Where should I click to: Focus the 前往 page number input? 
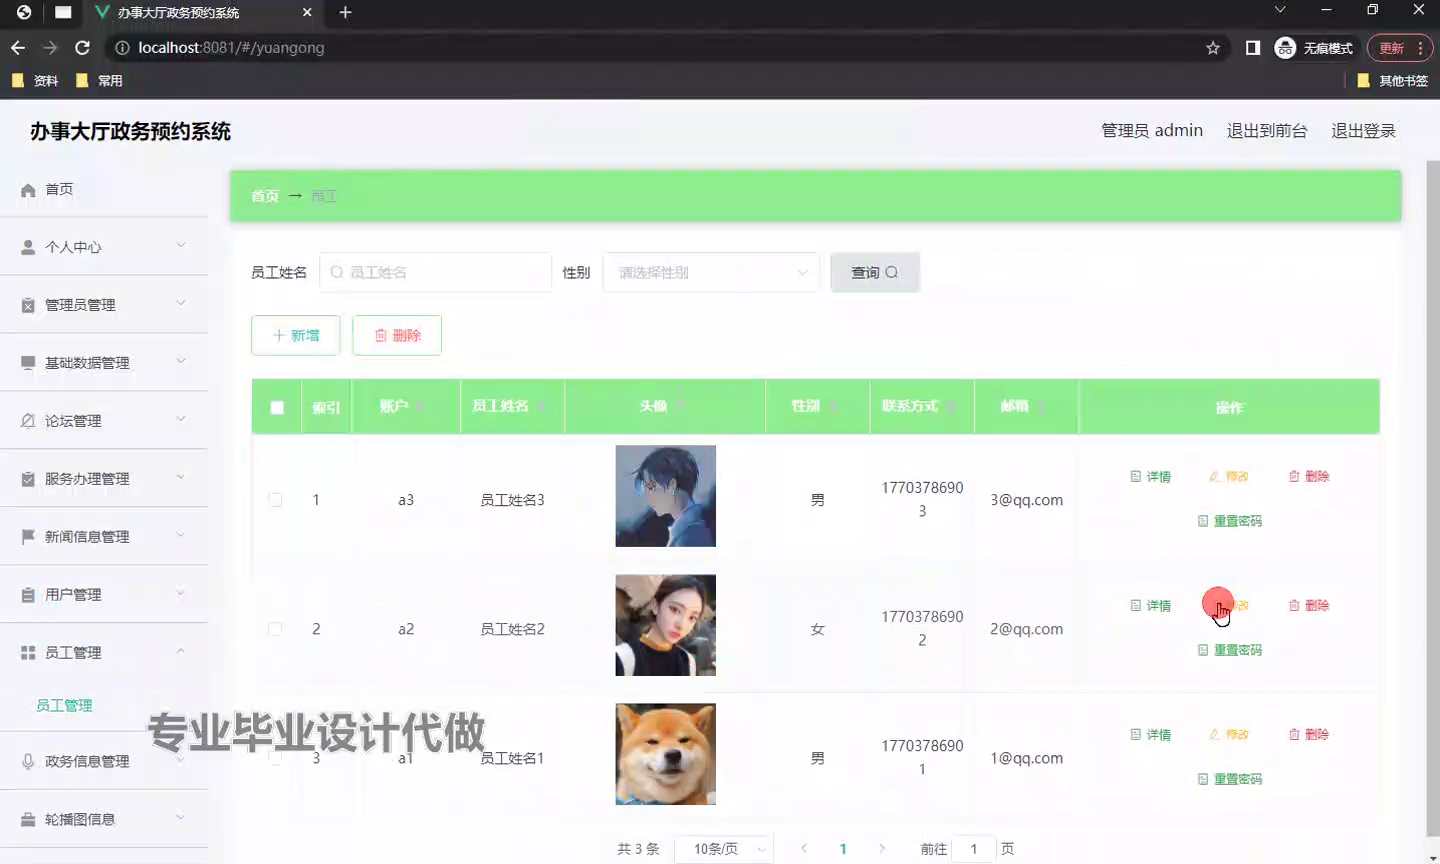coord(973,849)
